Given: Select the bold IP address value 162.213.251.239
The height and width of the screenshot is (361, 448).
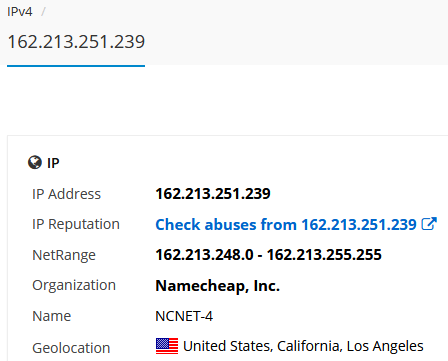Looking at the screenshot, I should 213,194.
